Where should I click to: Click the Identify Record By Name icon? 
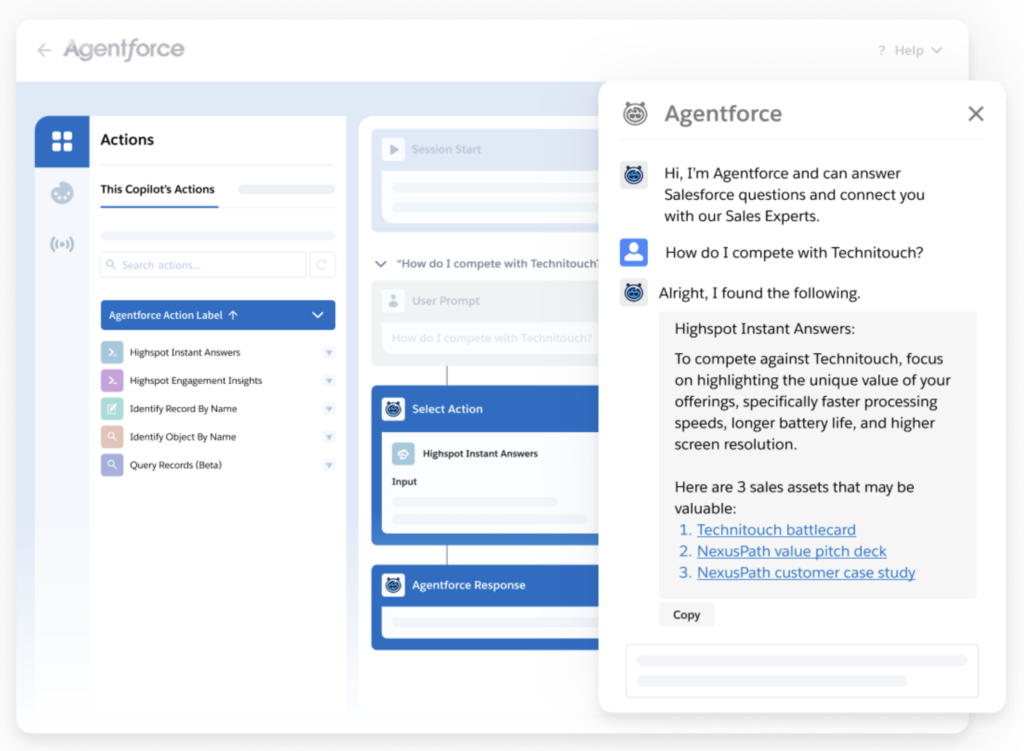(112, 409)
